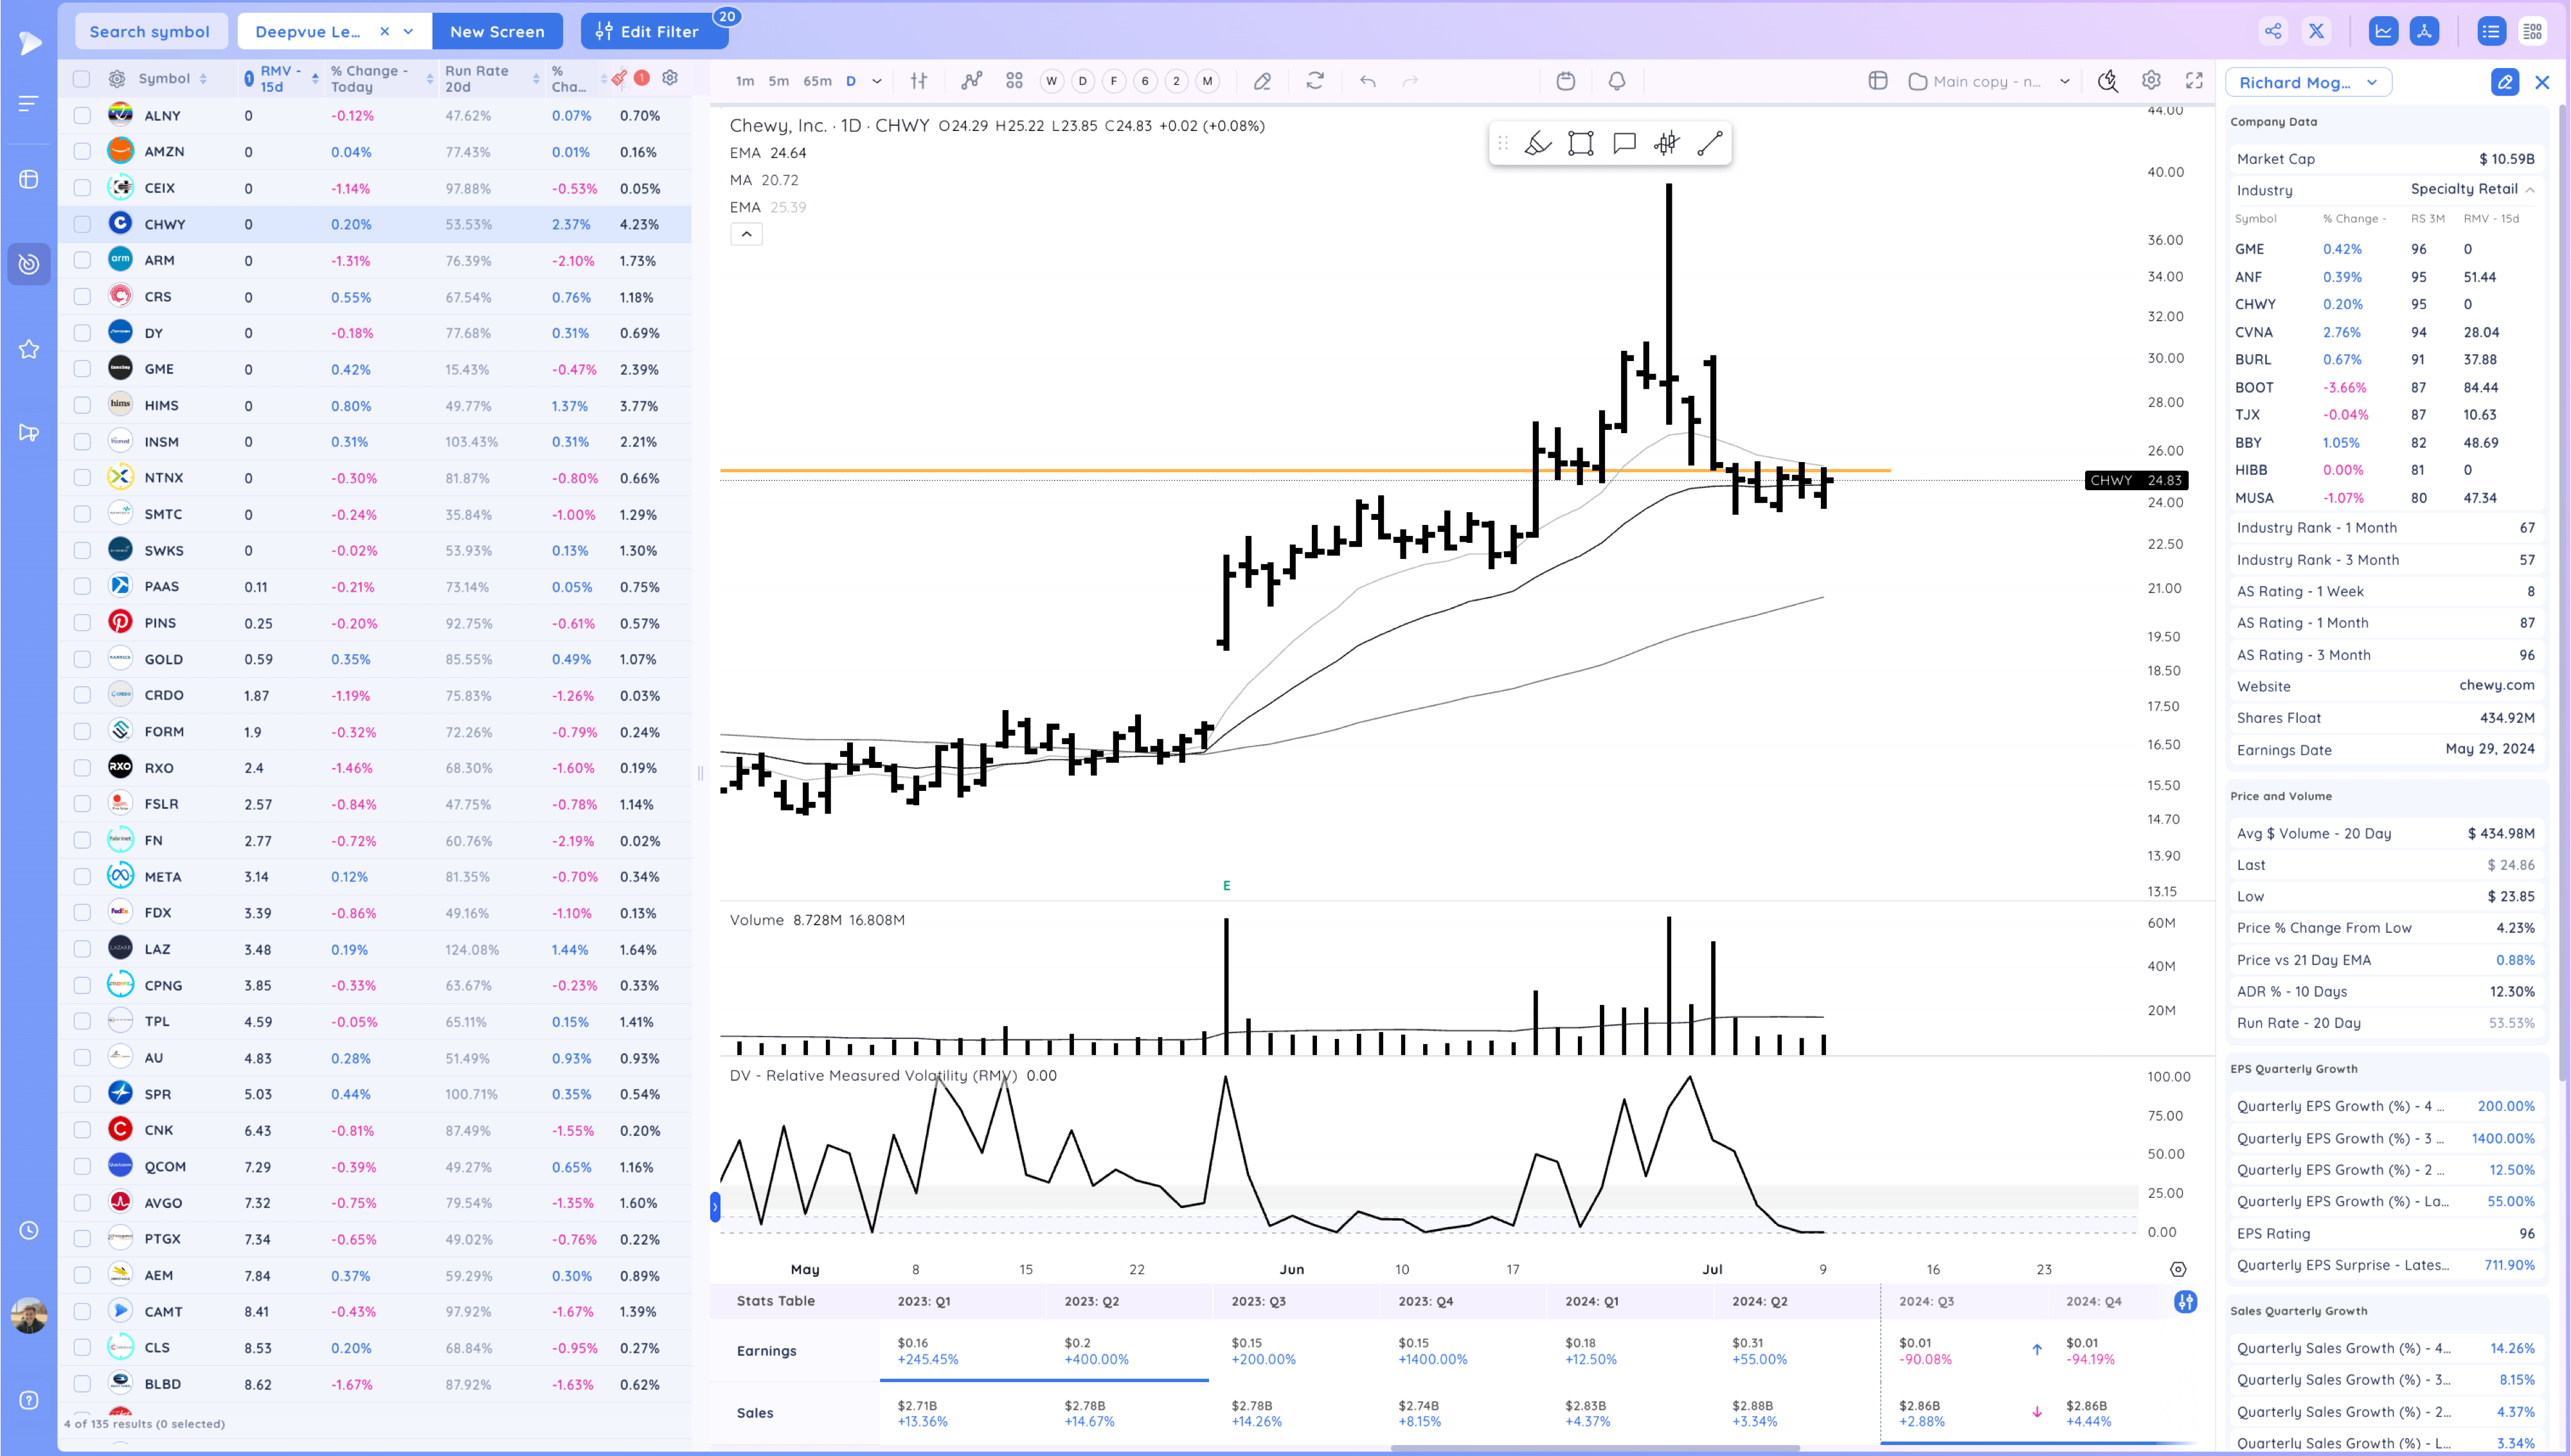Screen dimensions: 2571x1456
Task: Open the Deepvue Leaders screen dropdown
Action: [x=408, y=31]
